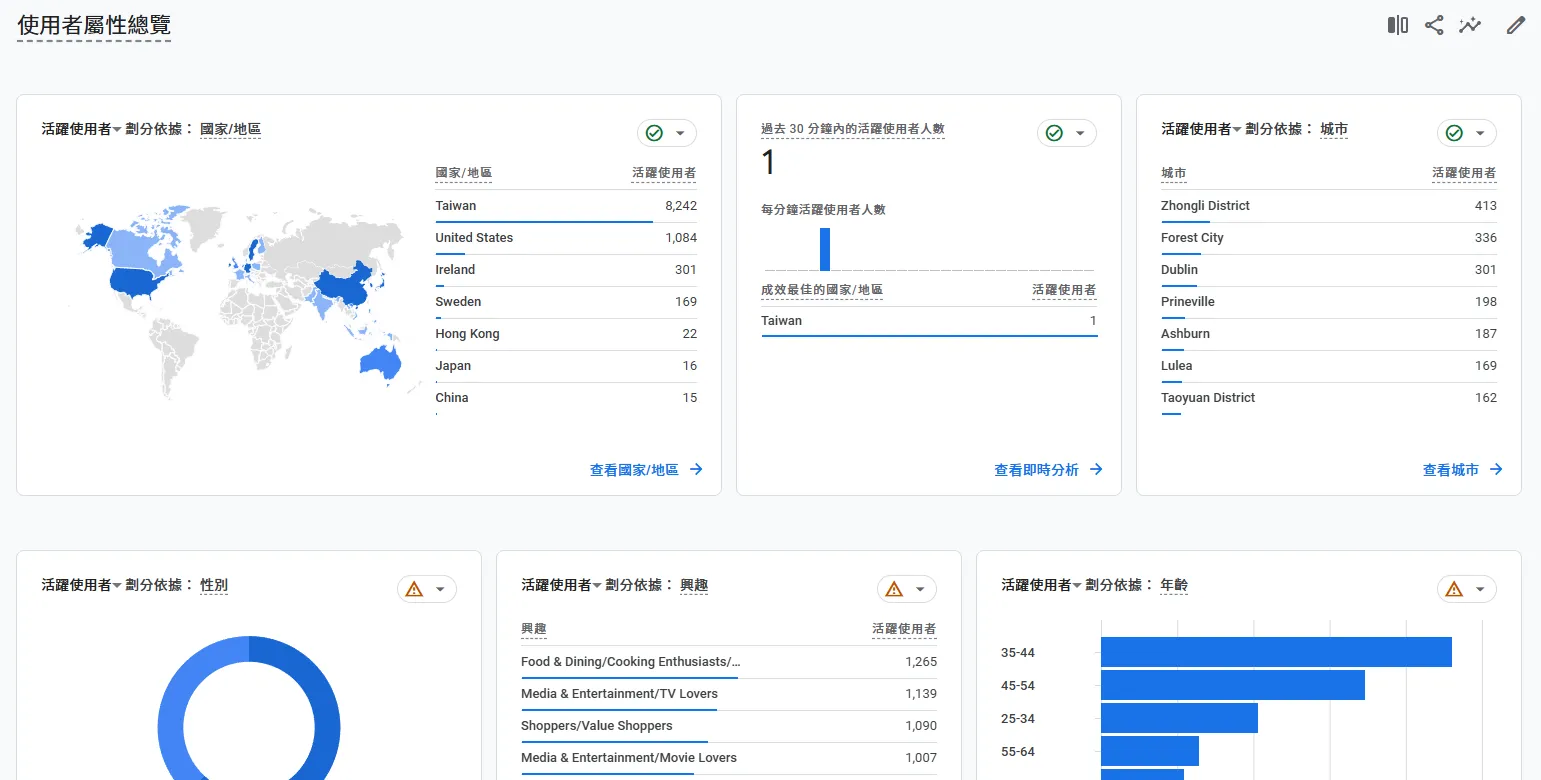Screen dimensions: 1541x780
Task: Expand the country card's status dropdown arrow
Action: 680,133
